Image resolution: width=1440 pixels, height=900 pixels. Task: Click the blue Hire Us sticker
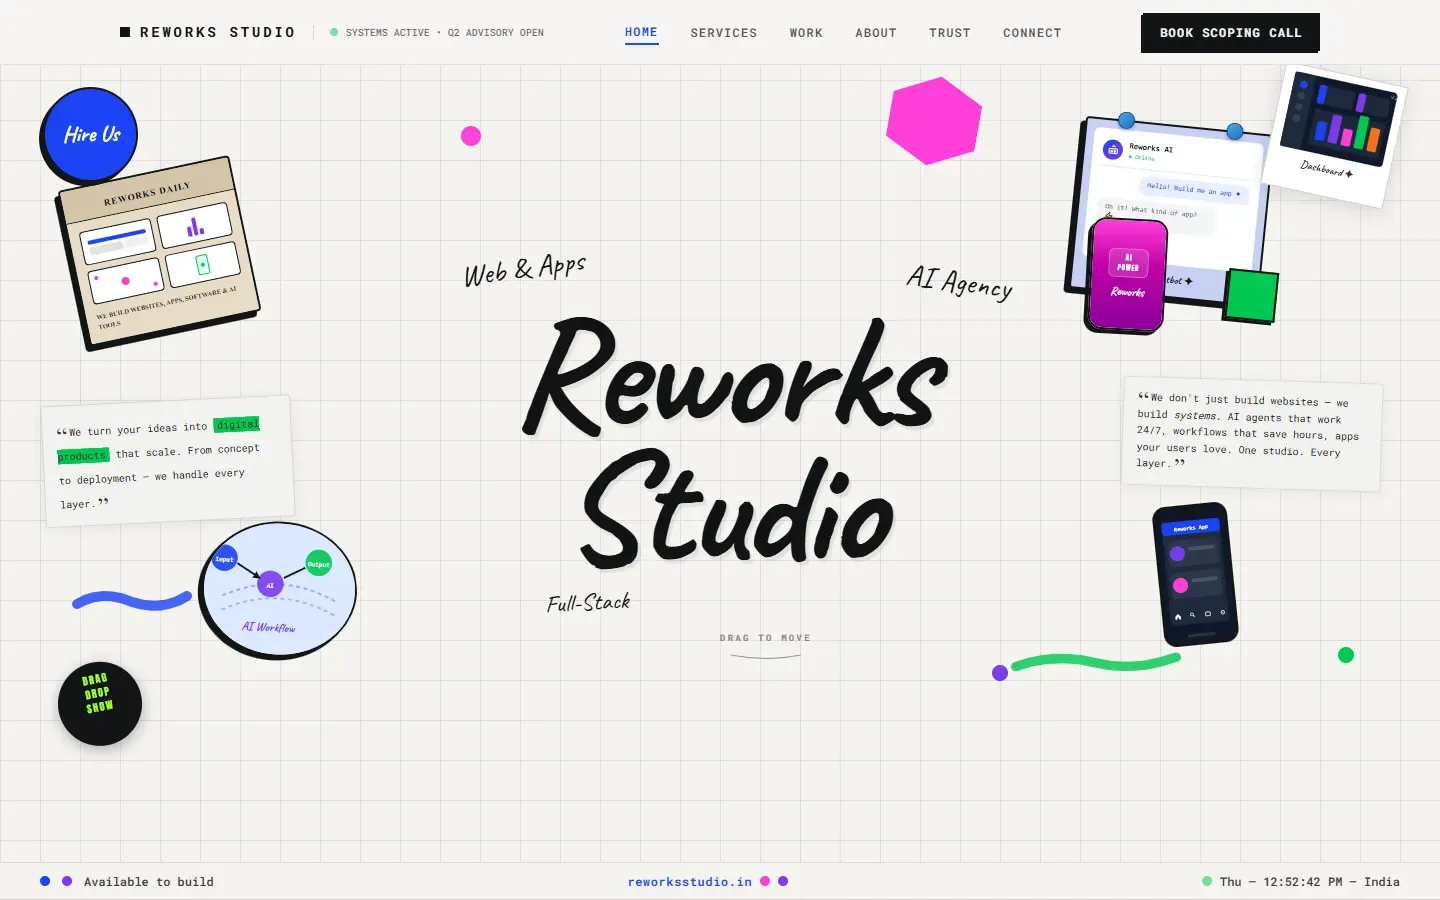[x=90, y=134]
